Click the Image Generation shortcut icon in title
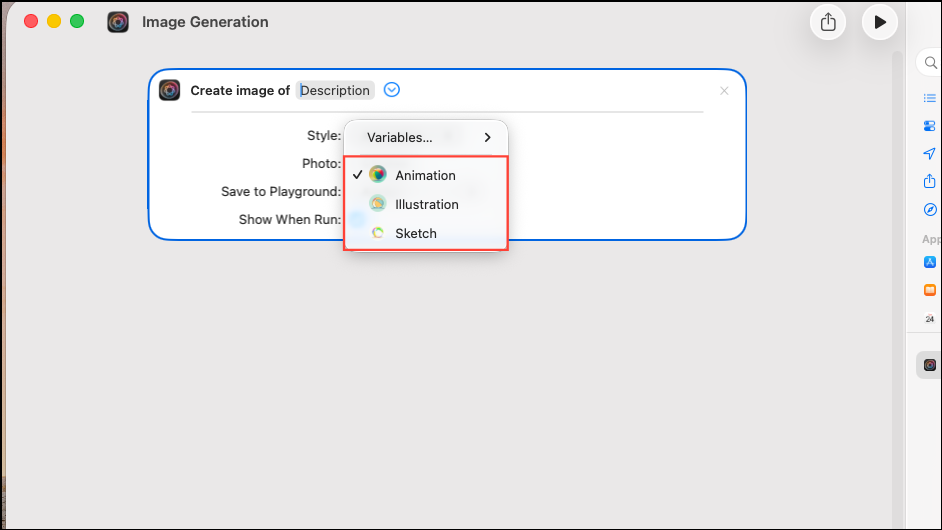This screenshot has width=942, height=530. click(x=118, y=22)
